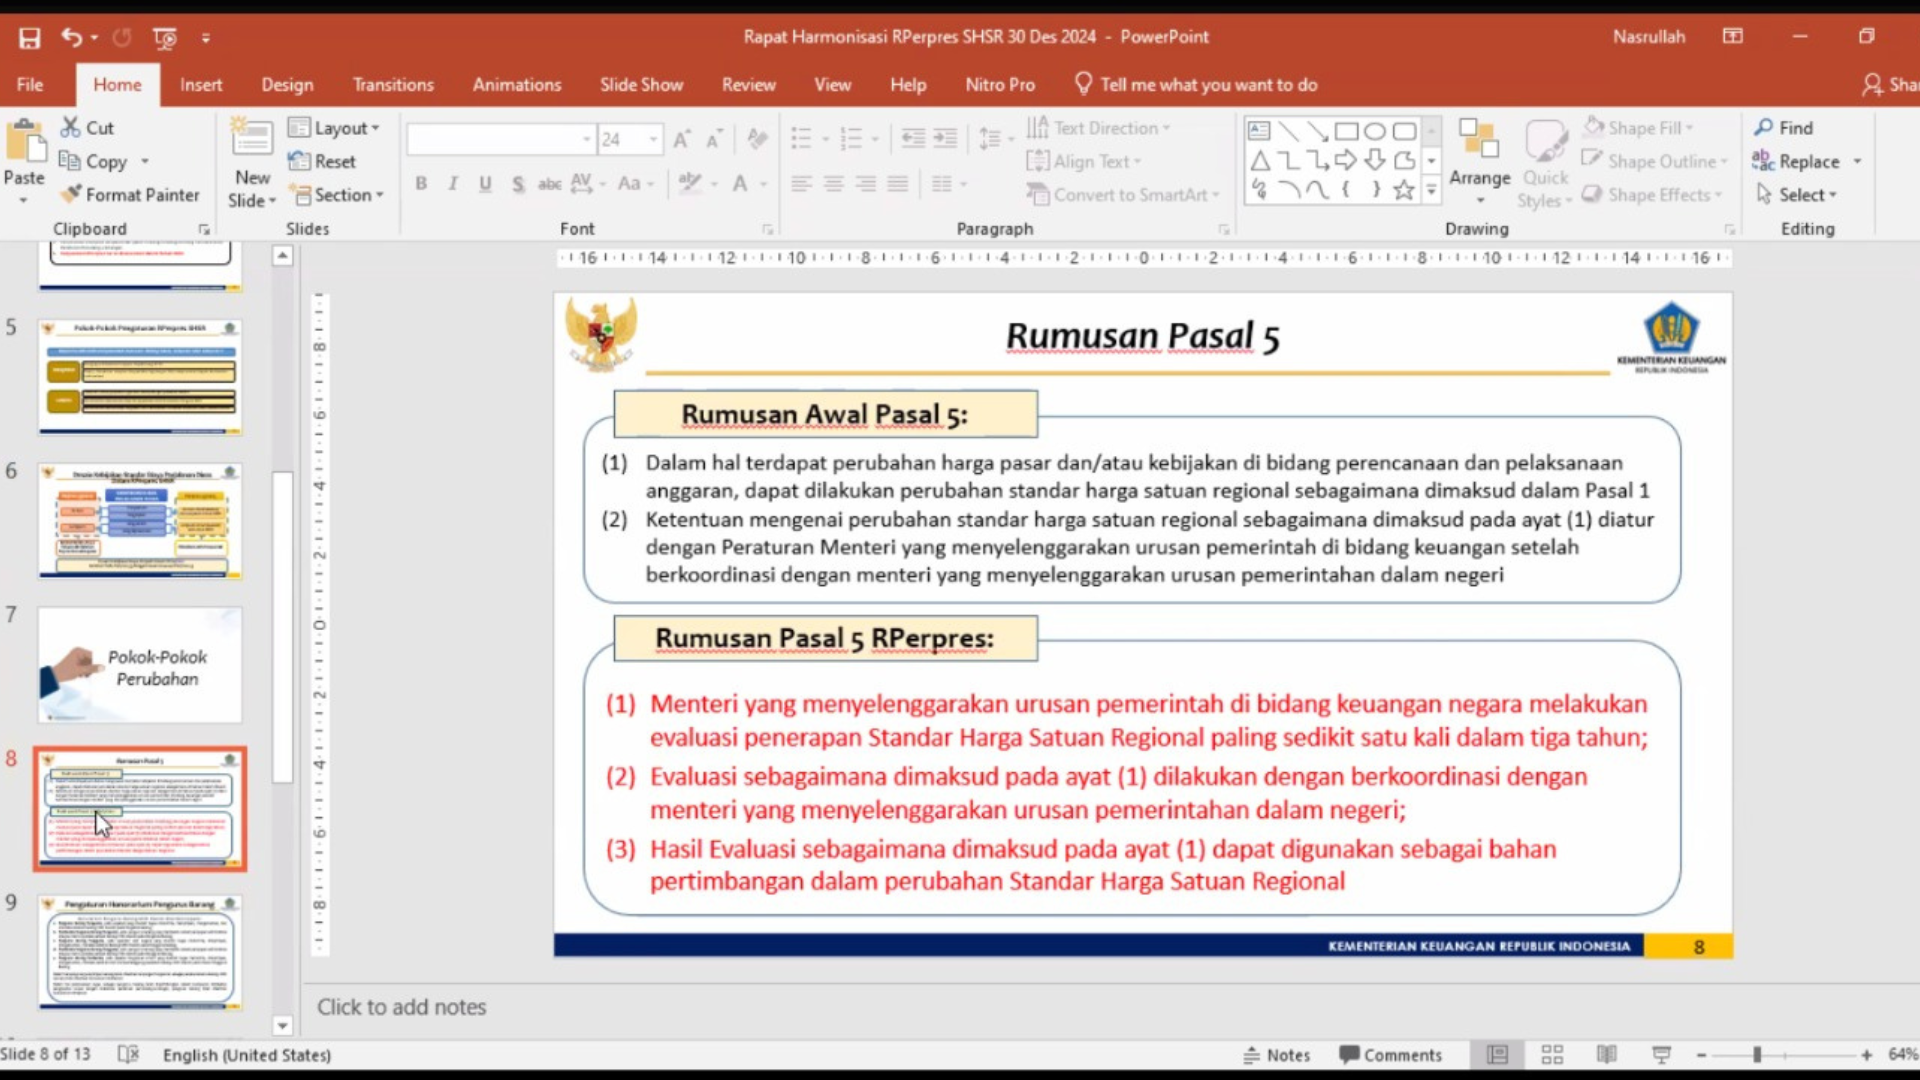Reset the slide layout
Viewport: 1920px width, 1080px height.
point(322,161)
